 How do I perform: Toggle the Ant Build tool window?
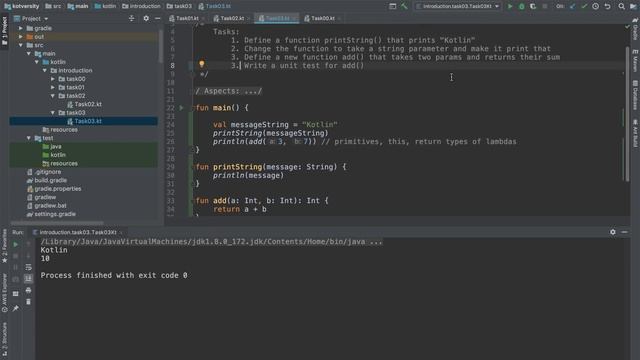coord(635,133)
